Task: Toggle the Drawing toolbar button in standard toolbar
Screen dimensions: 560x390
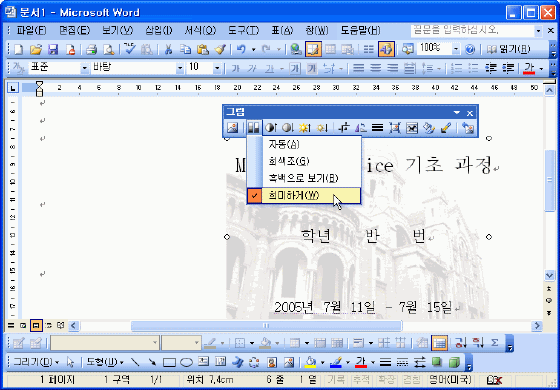Action: tap(386, 49)
